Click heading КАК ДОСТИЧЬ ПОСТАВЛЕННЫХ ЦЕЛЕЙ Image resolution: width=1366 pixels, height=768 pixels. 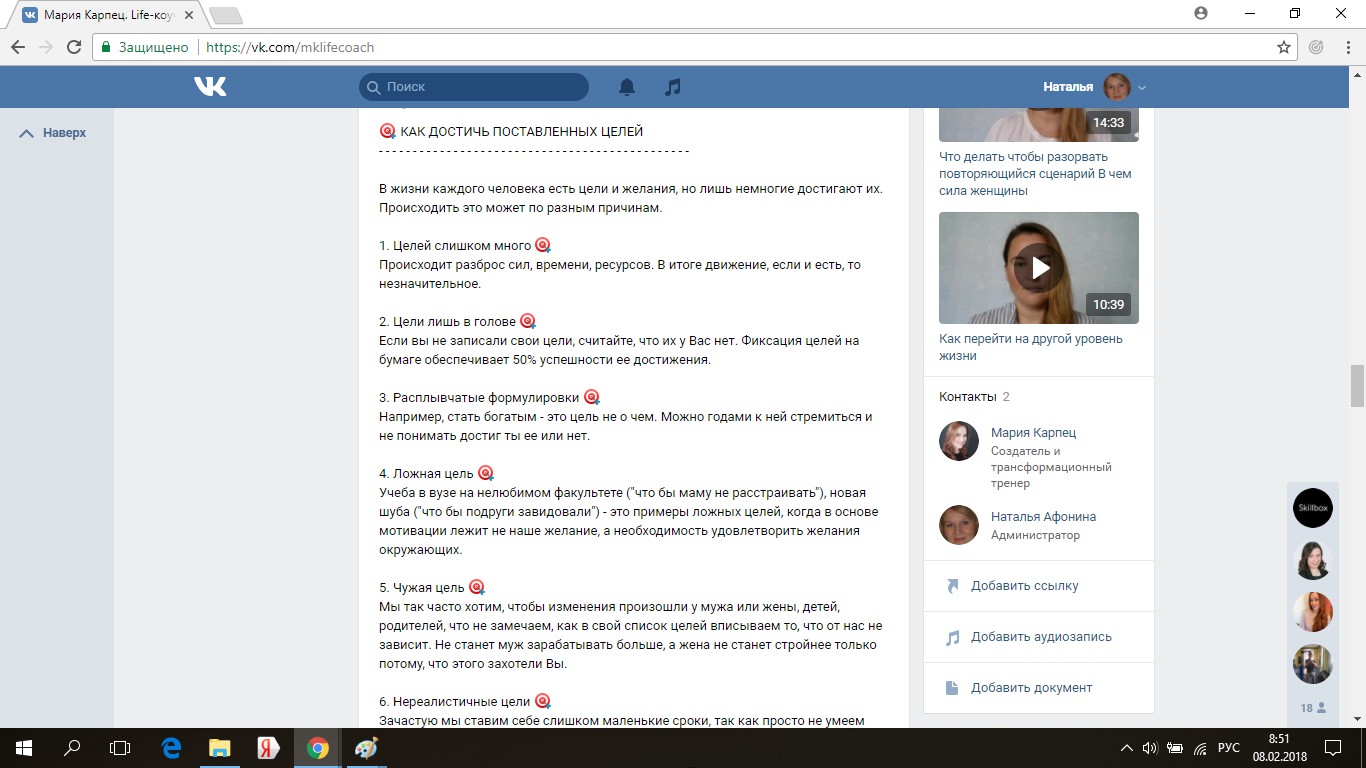click(521, 132)
